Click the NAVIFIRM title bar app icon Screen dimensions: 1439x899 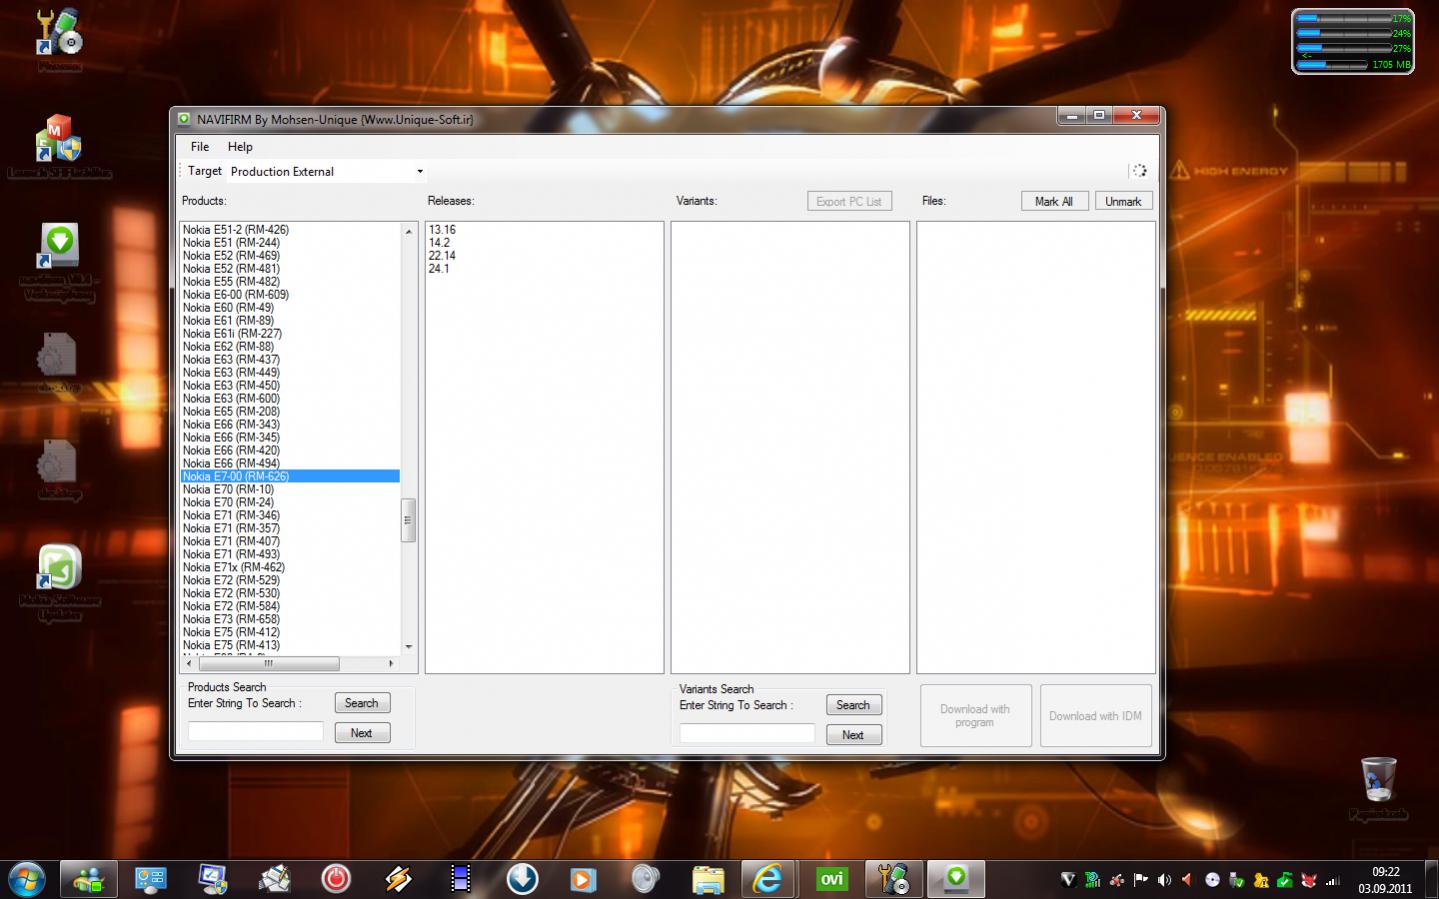(184, 119)
